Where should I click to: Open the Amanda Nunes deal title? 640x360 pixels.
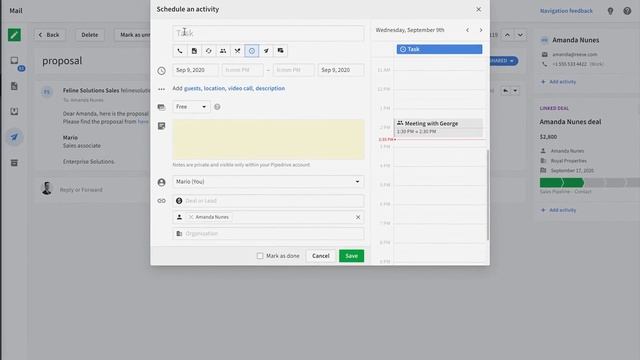tap(570, 122)
